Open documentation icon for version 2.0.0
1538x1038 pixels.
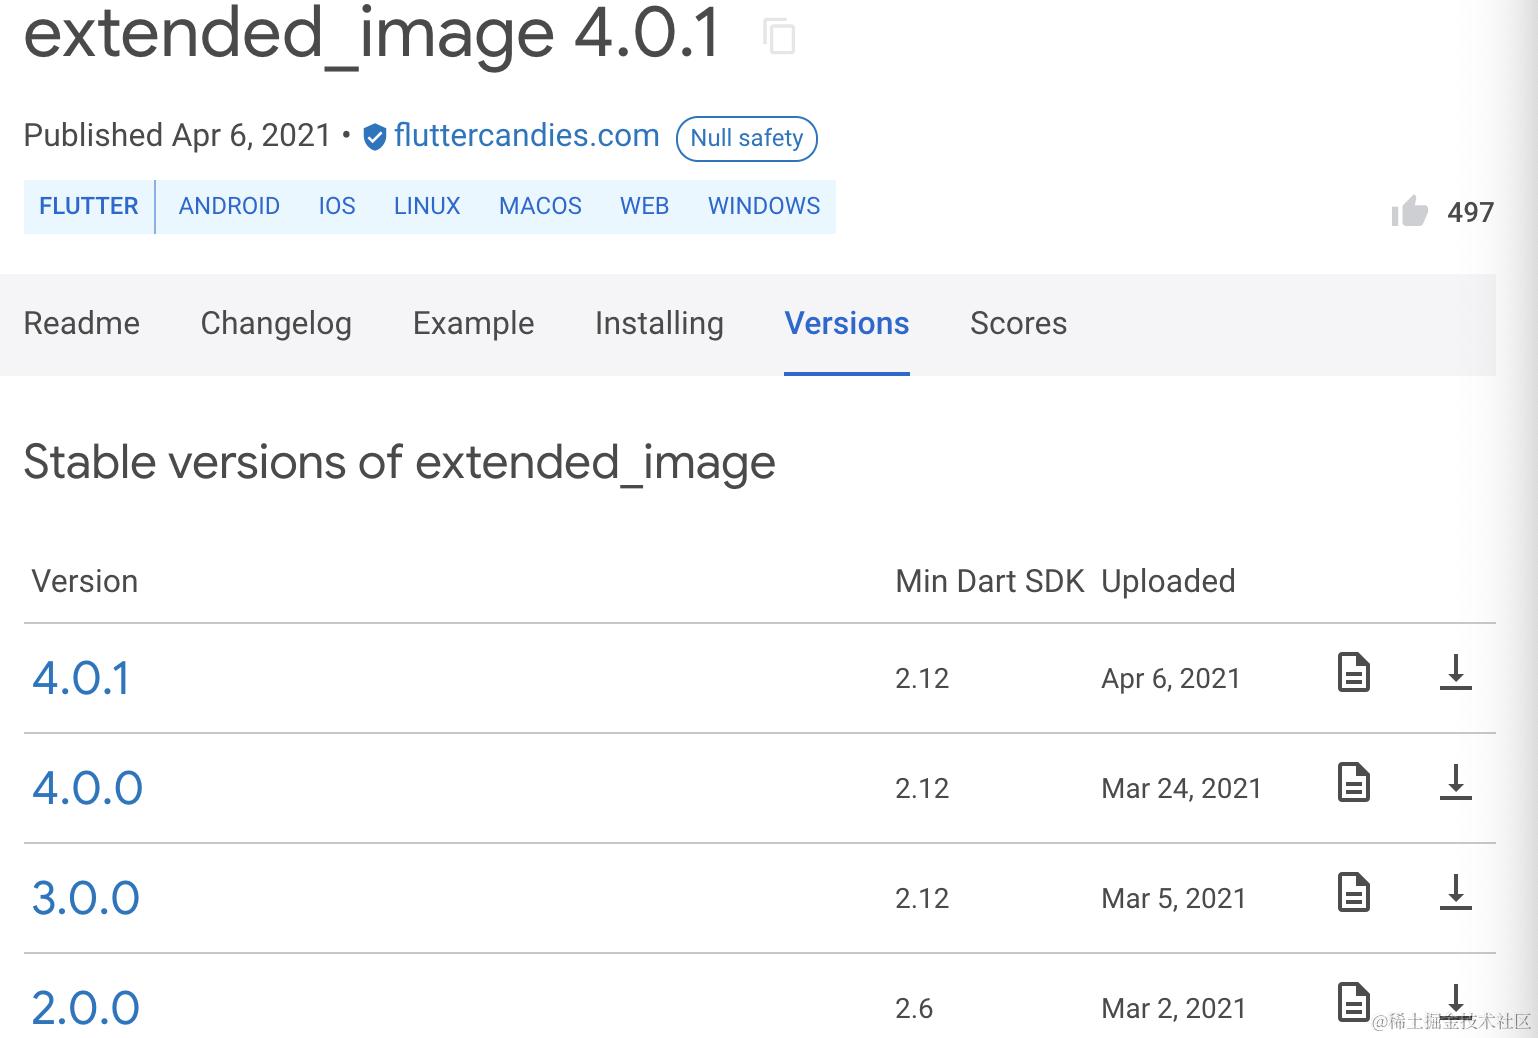(1353, 1001)
